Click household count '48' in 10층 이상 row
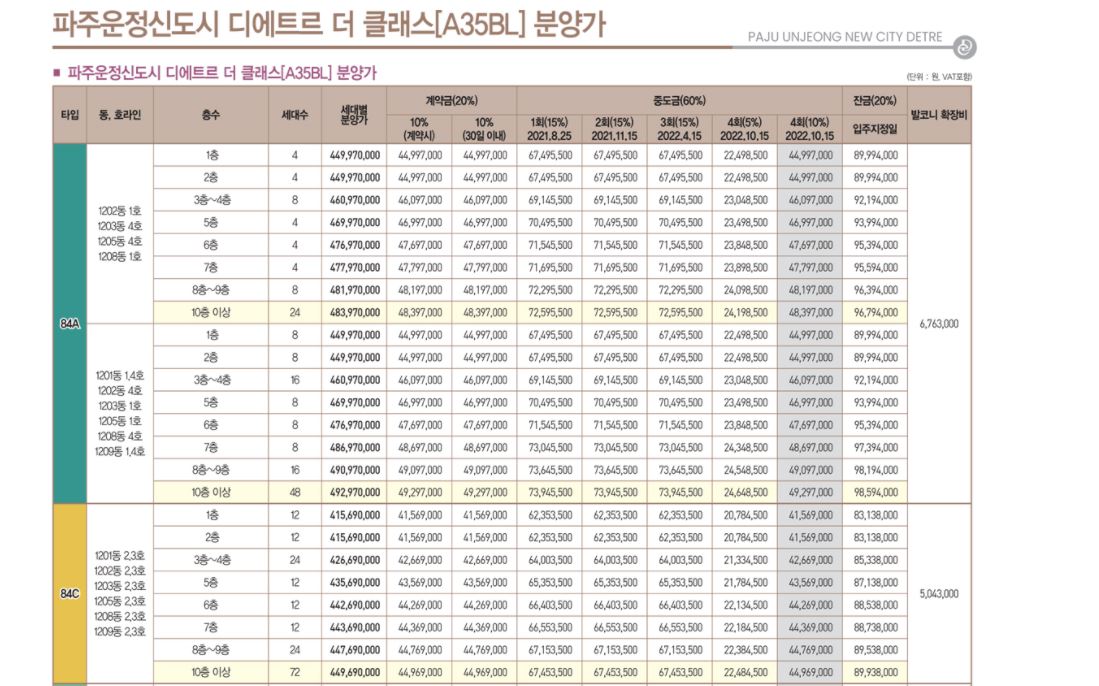This screenshot has height=686, width=1099. click(x=295, y=493)
